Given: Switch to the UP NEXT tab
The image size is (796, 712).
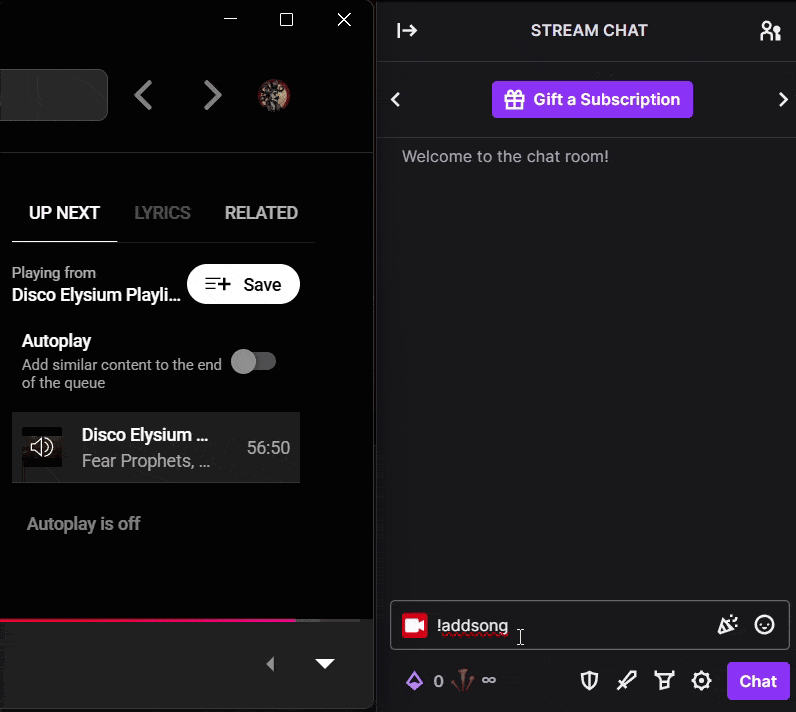Looking at the screenshot, I should [x=64, y=213].
